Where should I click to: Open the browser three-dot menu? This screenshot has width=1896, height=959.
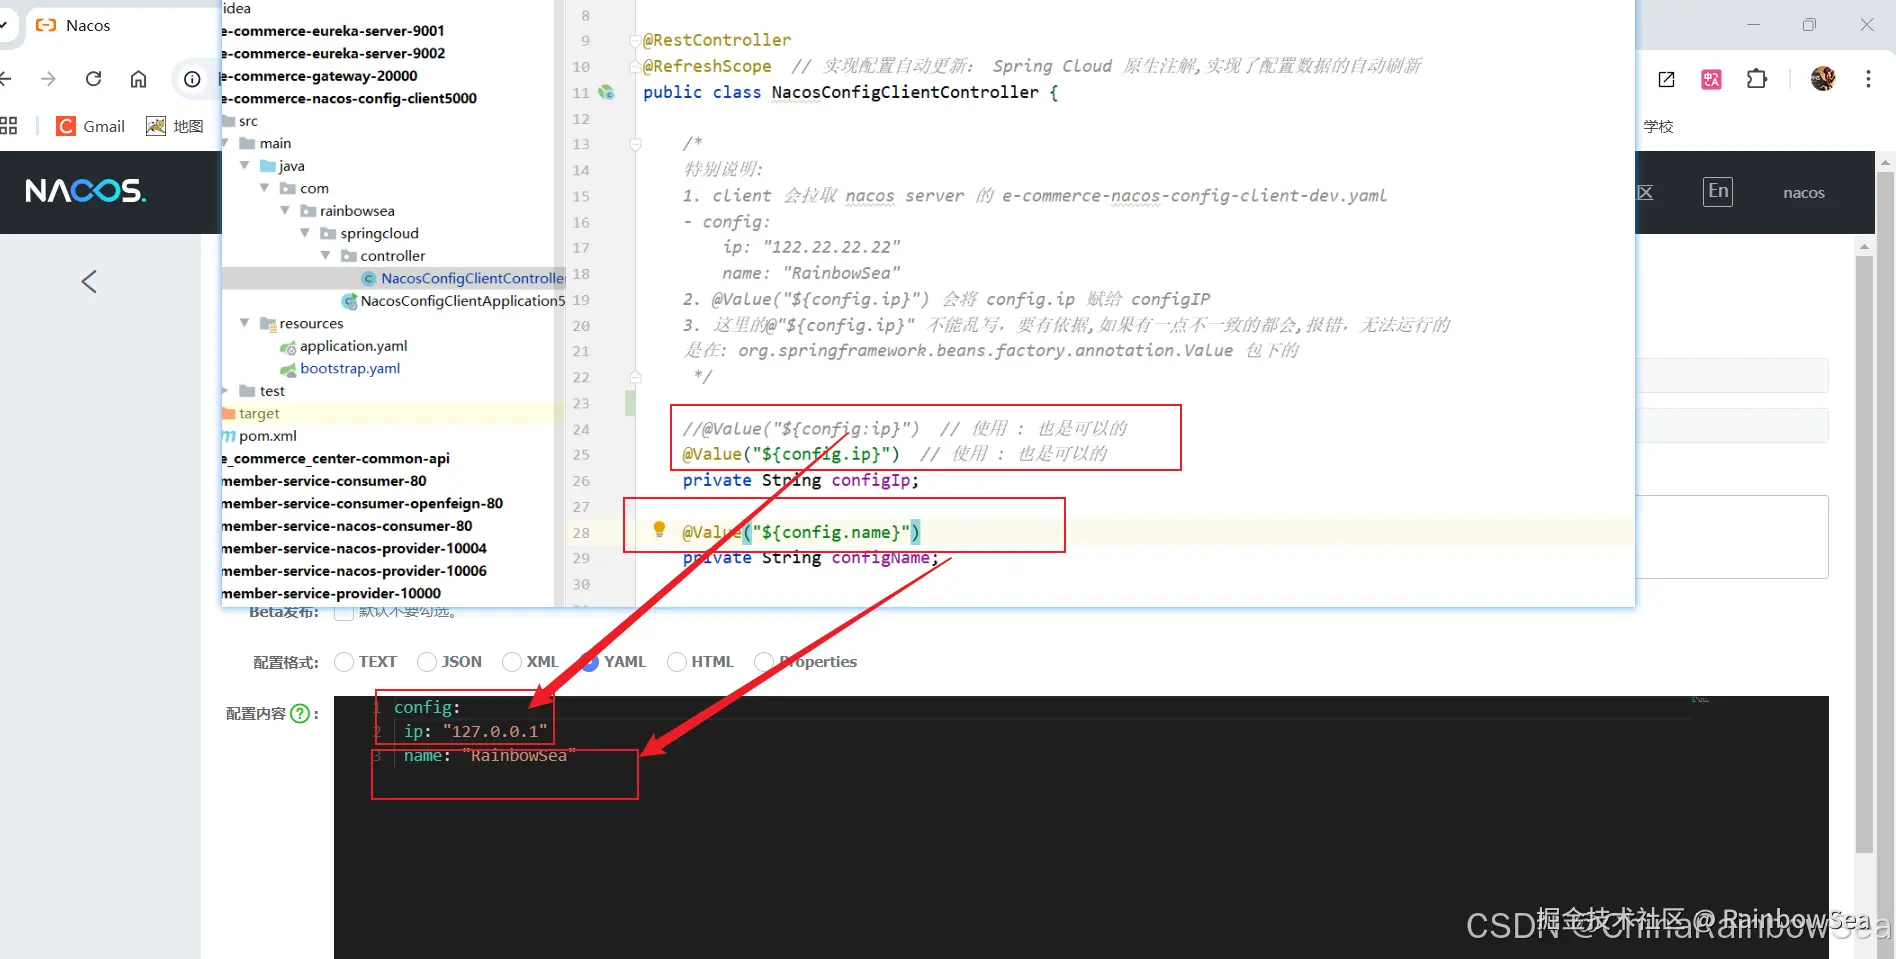click(1868, 79)
